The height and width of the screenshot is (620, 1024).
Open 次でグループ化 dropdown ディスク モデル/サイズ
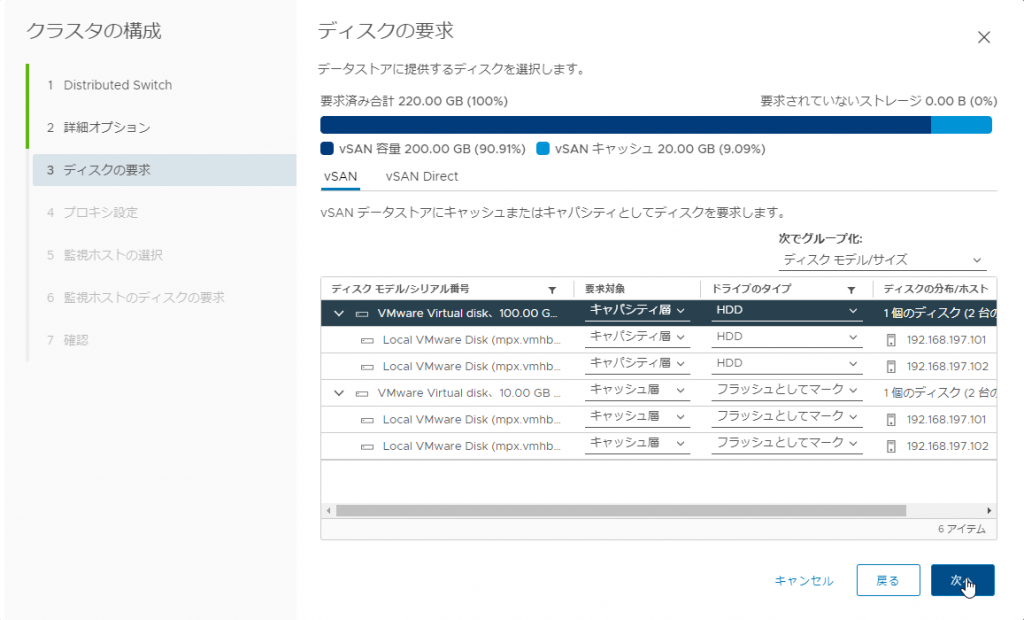click(x=882, y=260)
